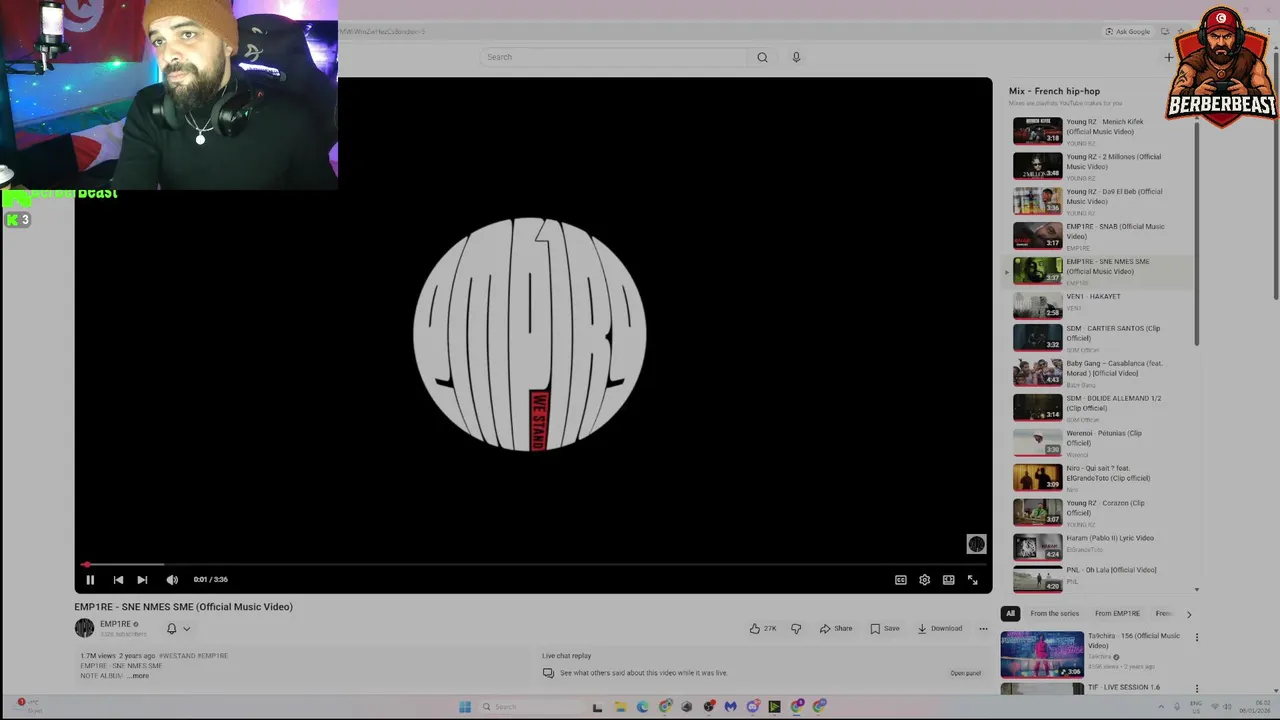Click the chat bubble icon in Live chat replay
Viewport: 1280px width, 720px height.
[548, 673]
